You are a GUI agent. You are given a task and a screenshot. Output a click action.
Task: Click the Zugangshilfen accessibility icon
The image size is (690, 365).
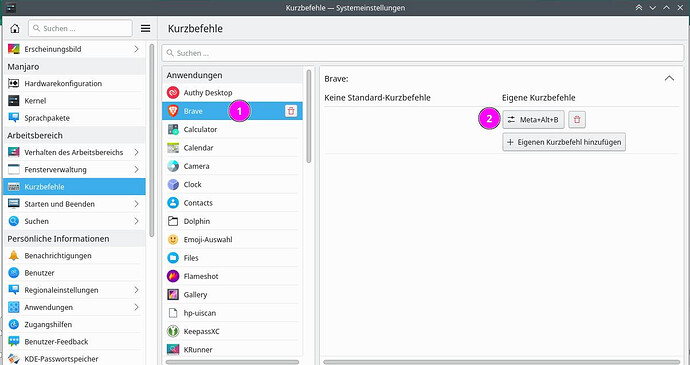[x=14, y=324]
